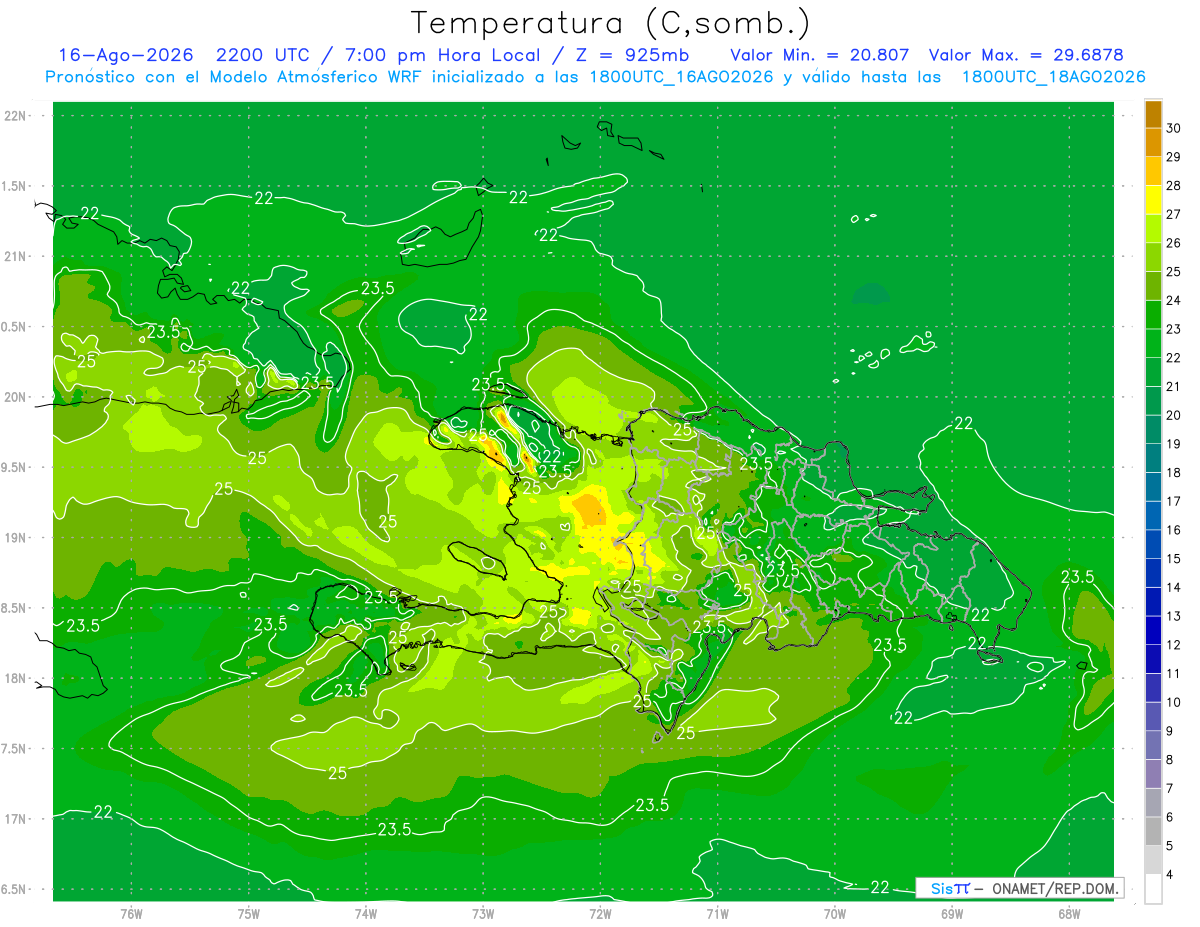Screen dimensions: 1200x927
Task: Click the color scale value "11"
Action: (1174, 674)
